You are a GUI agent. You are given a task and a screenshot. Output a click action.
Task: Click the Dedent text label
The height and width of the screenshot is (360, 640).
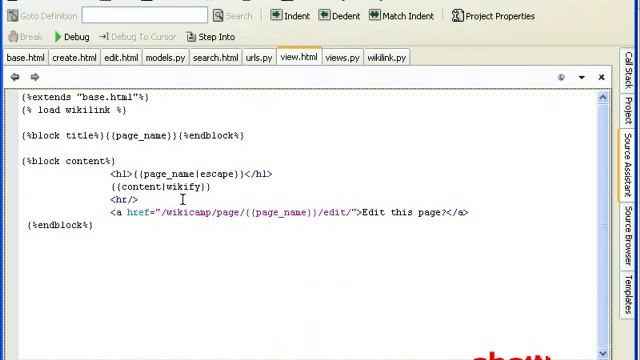click(x=346, y=16)
